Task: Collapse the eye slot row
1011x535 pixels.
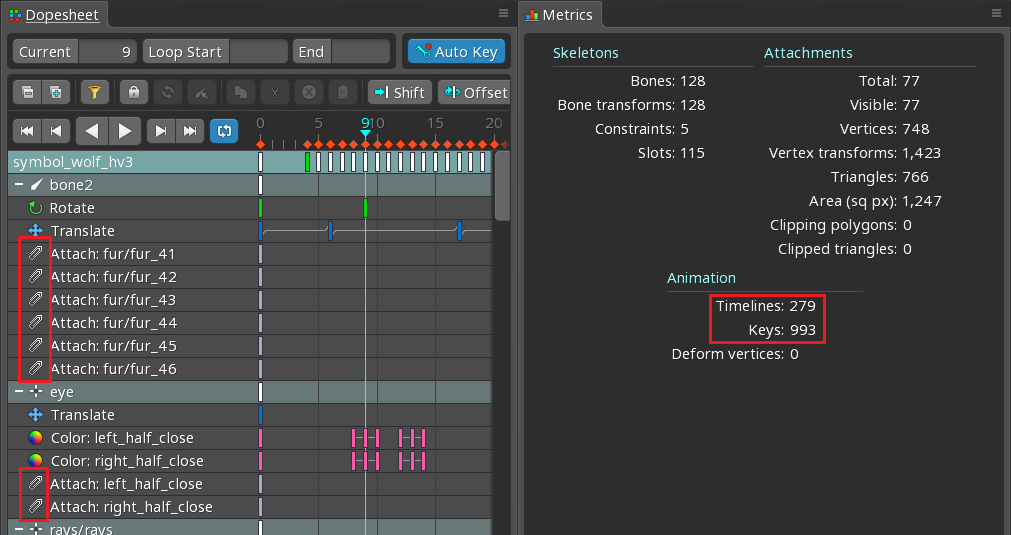Action: coord(19,392)
